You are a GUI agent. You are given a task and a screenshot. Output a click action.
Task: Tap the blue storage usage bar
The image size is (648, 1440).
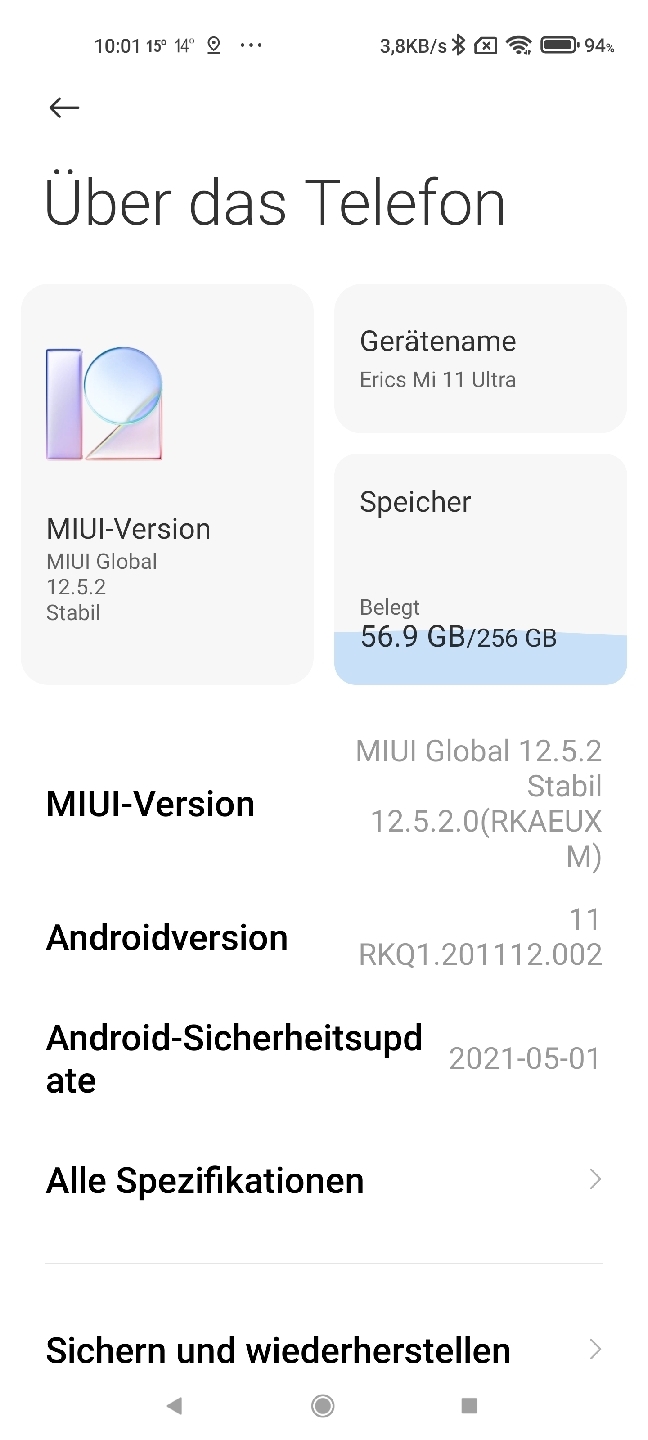tap(480, 658)
